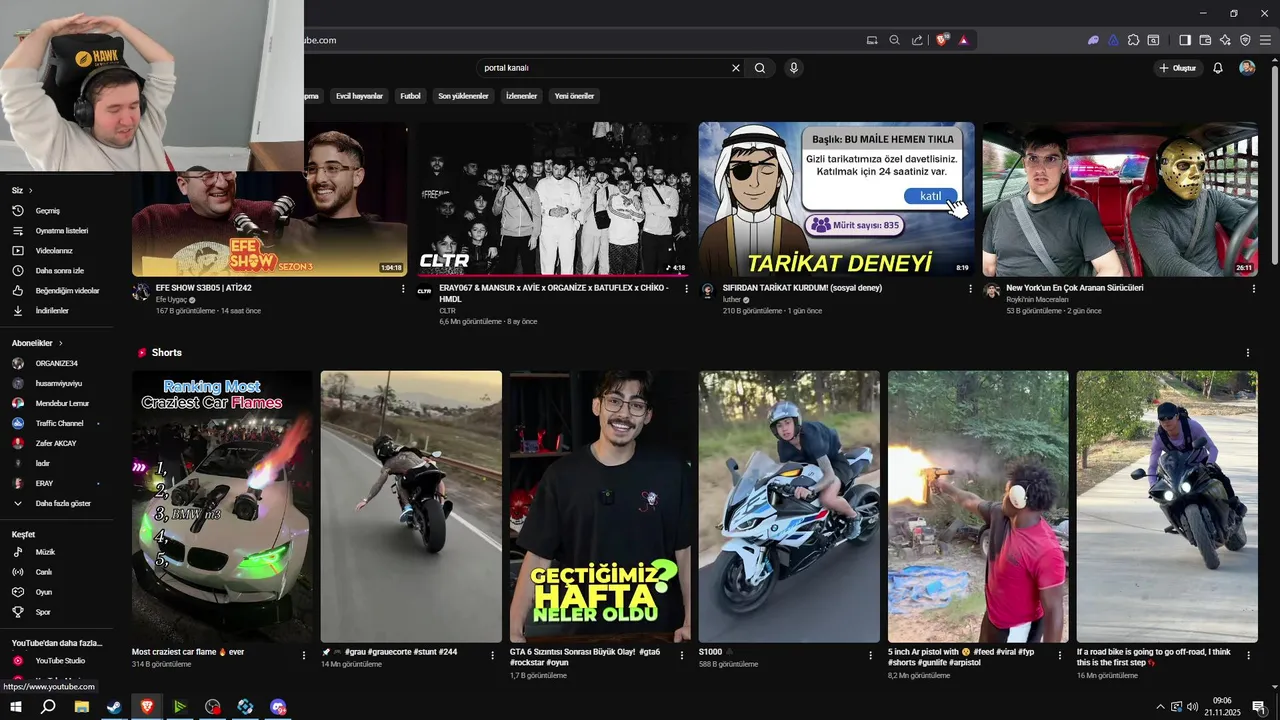Screen dimensions: 1280x720
Task: Open the Efe Uygaç channel link
Action: [172, 300]
